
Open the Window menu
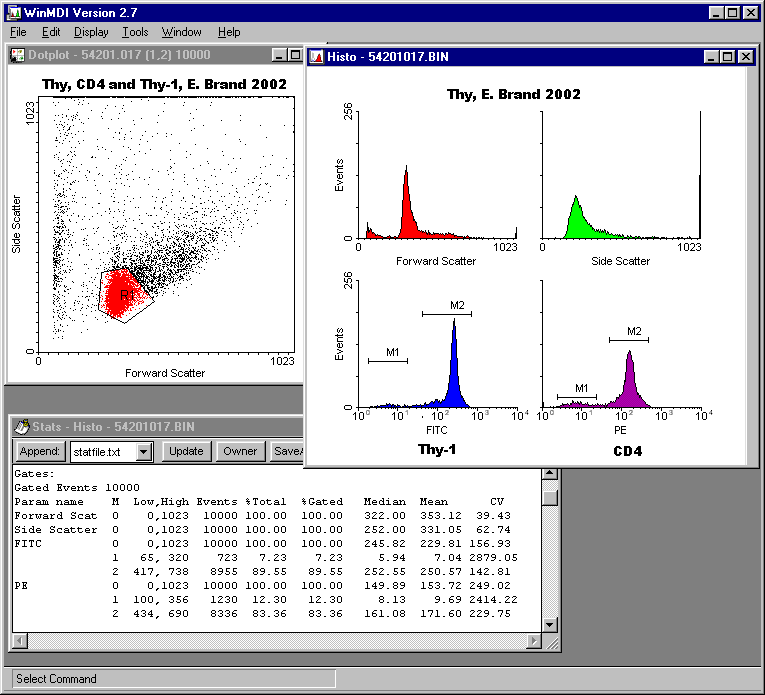(181, 32)
